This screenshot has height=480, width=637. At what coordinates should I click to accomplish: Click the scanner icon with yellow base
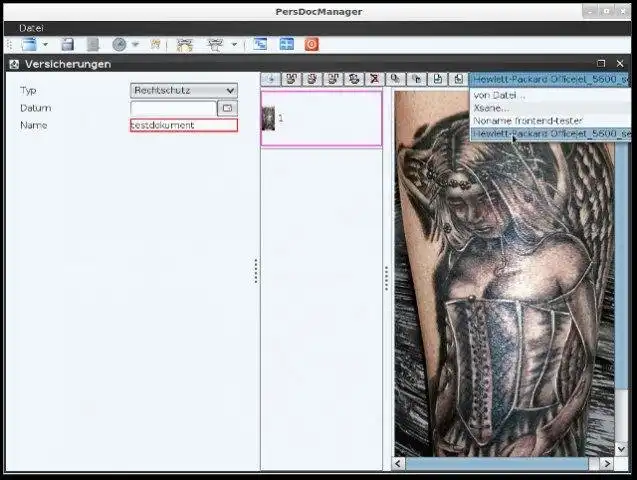[x=184, y=45]
